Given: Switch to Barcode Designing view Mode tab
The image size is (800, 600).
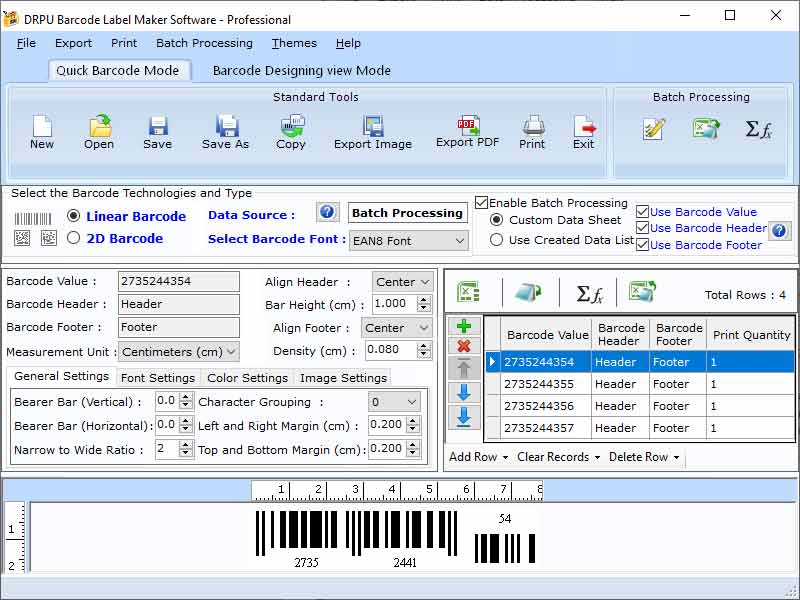Looking at the screenshot, I should 301,71.
